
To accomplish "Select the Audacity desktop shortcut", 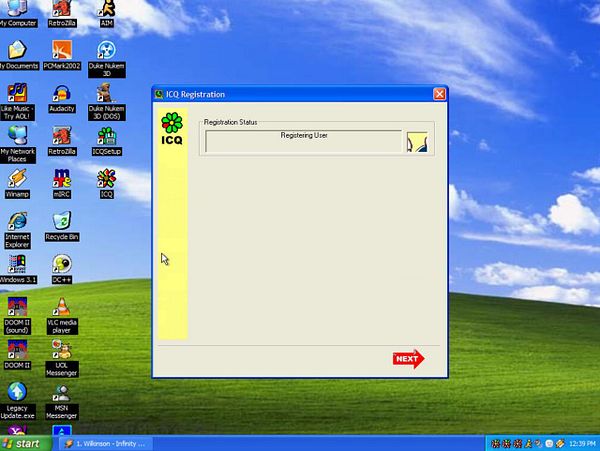I will [x=62, y=99].
